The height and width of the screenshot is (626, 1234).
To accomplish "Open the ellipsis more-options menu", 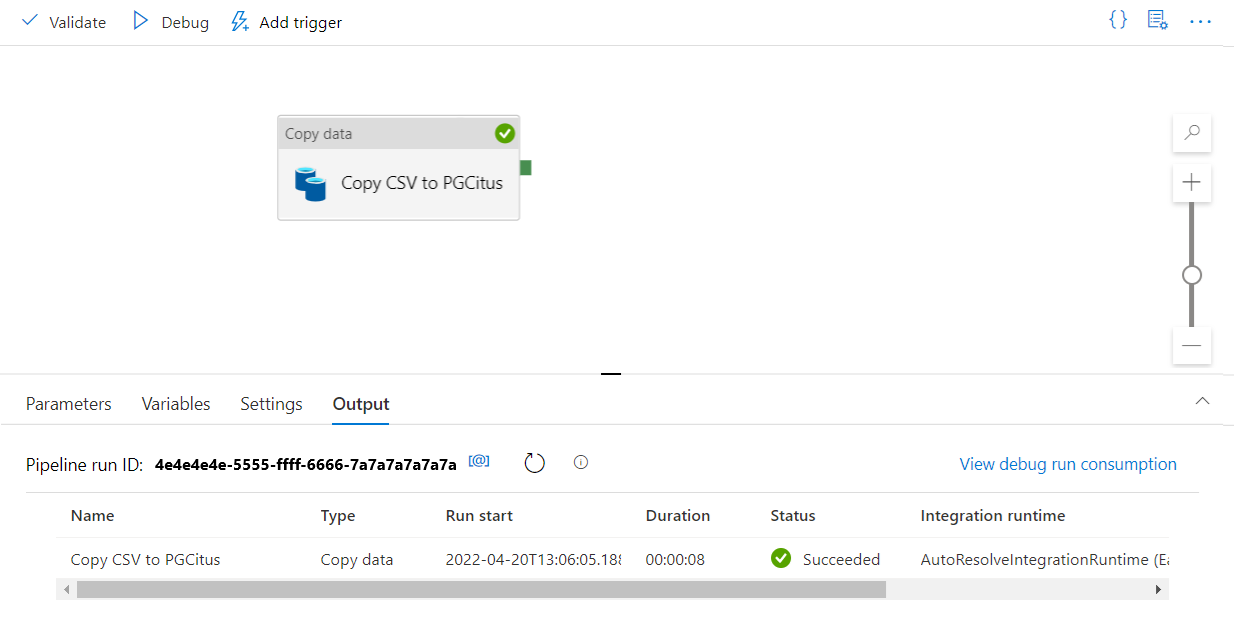I will (1200, 21).
